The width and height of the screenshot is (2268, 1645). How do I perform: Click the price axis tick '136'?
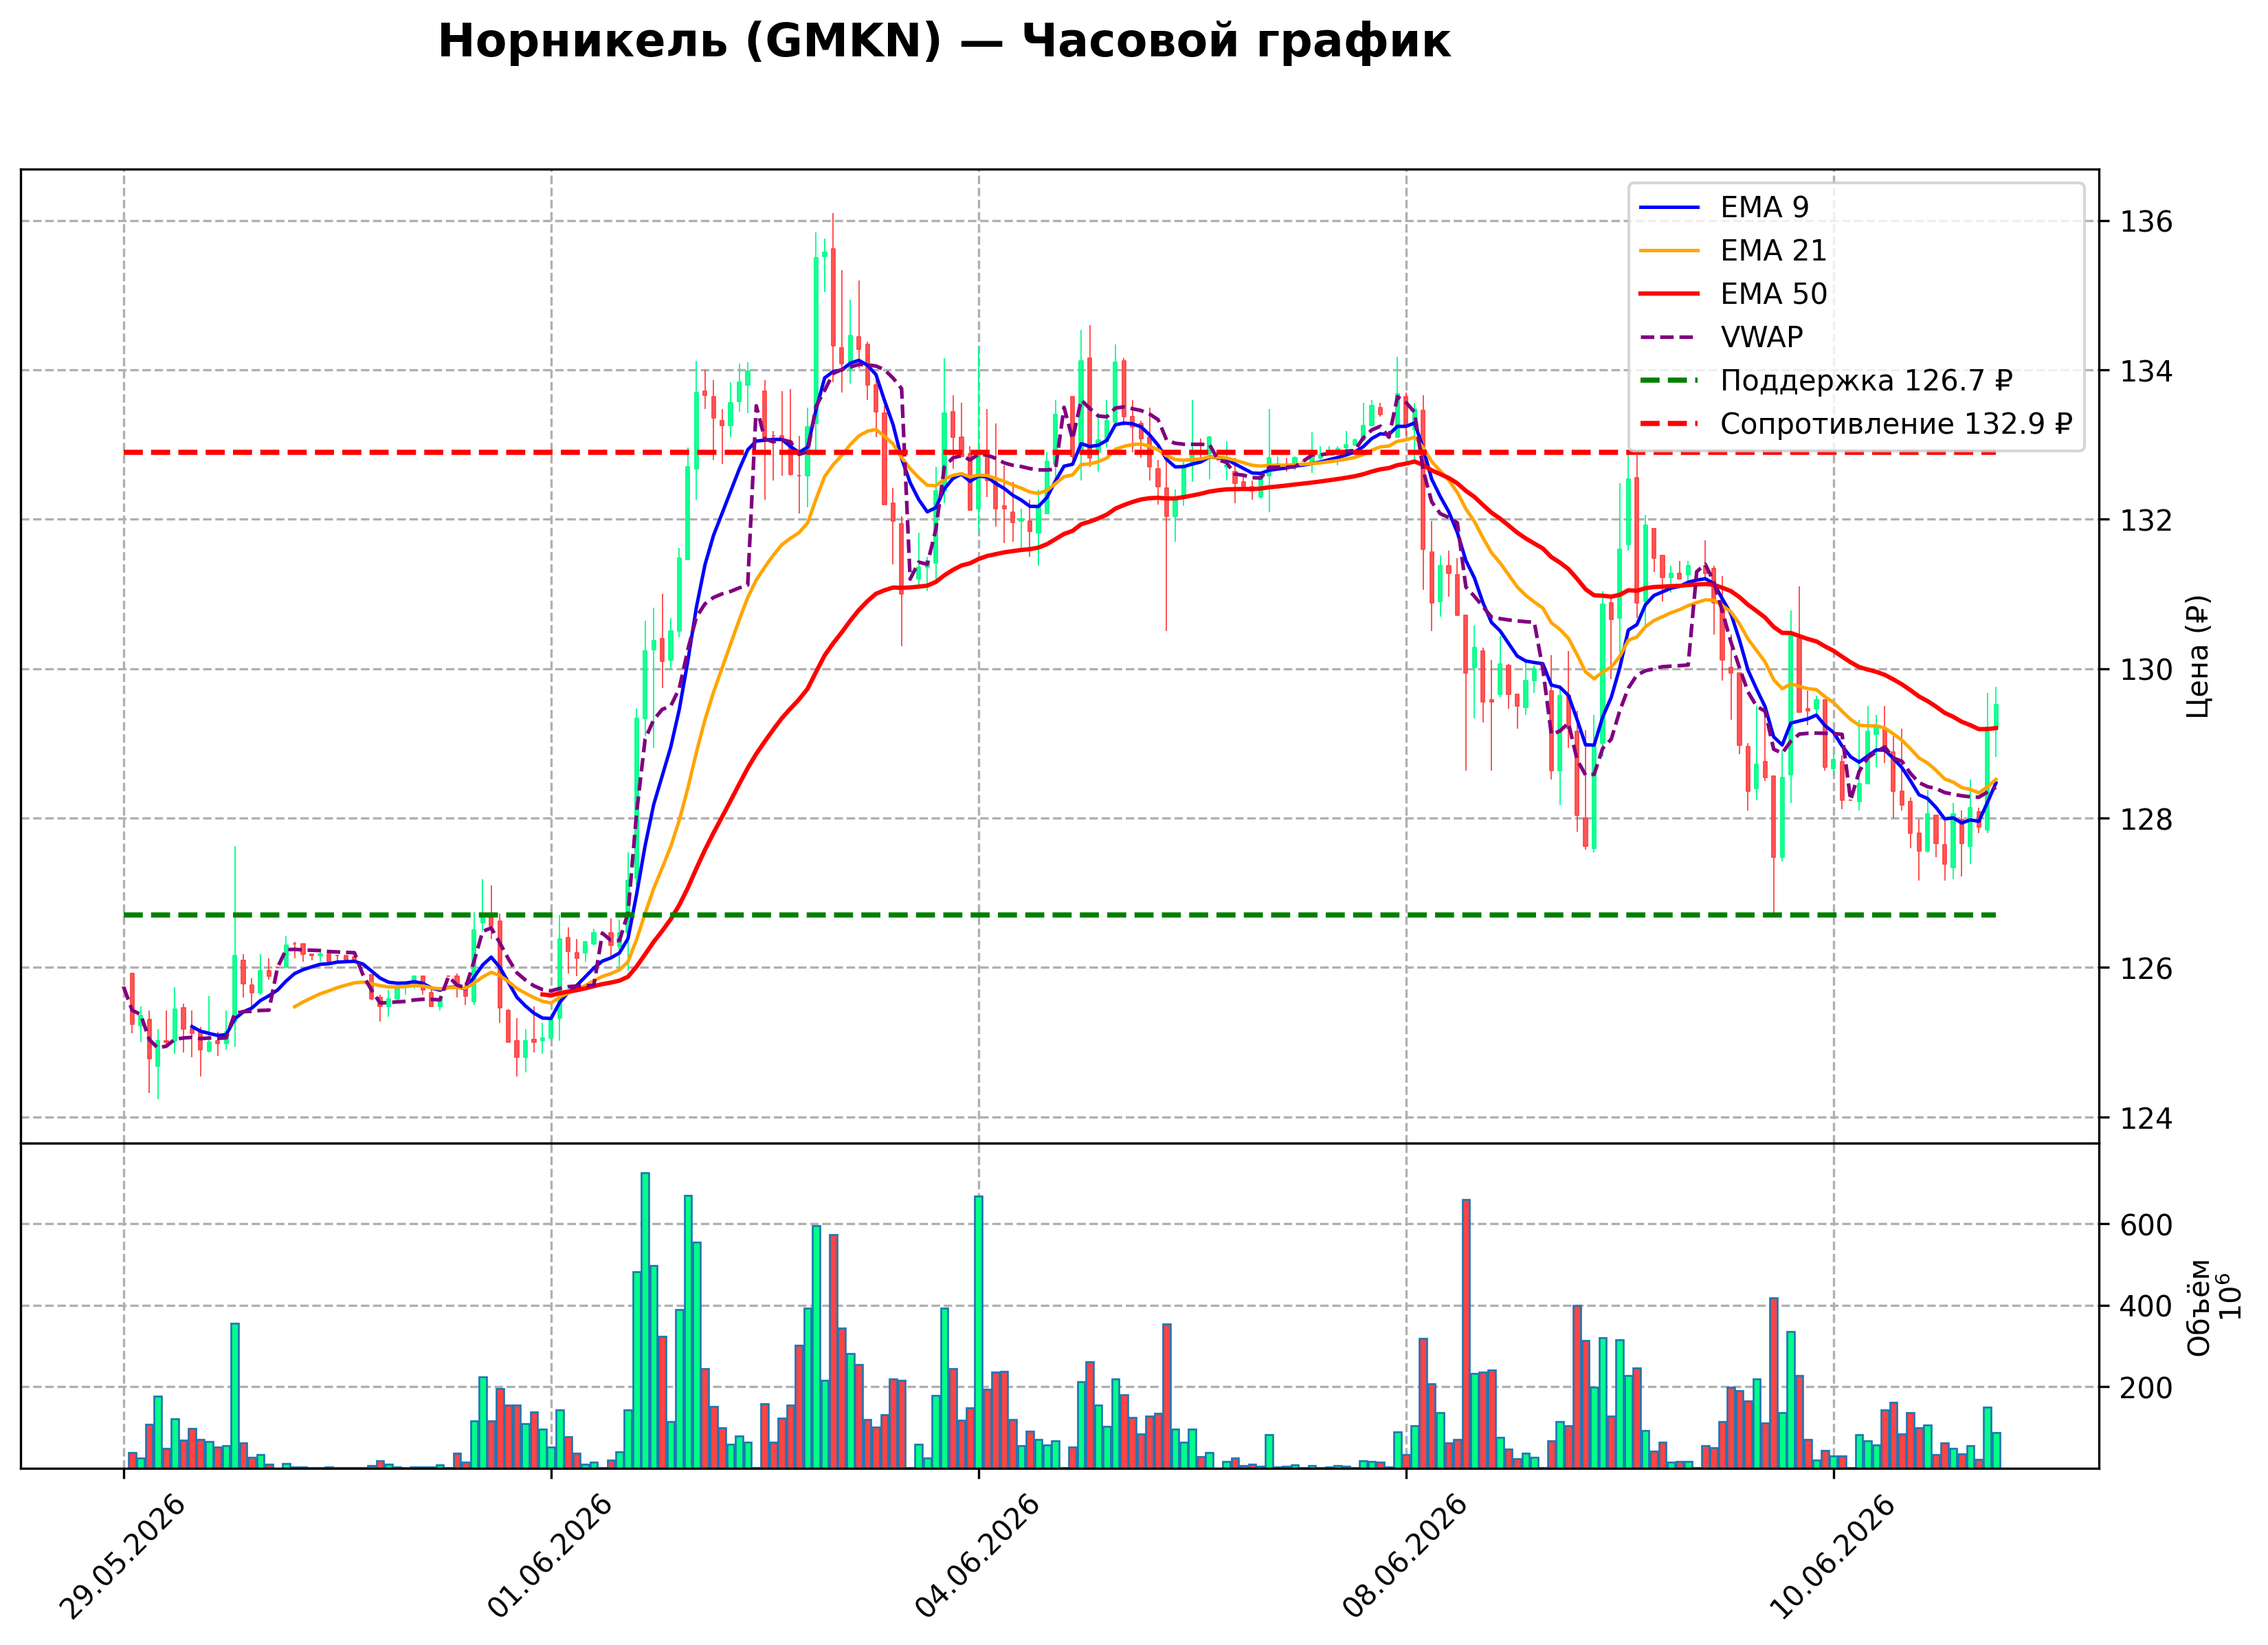click(2146, 221)
